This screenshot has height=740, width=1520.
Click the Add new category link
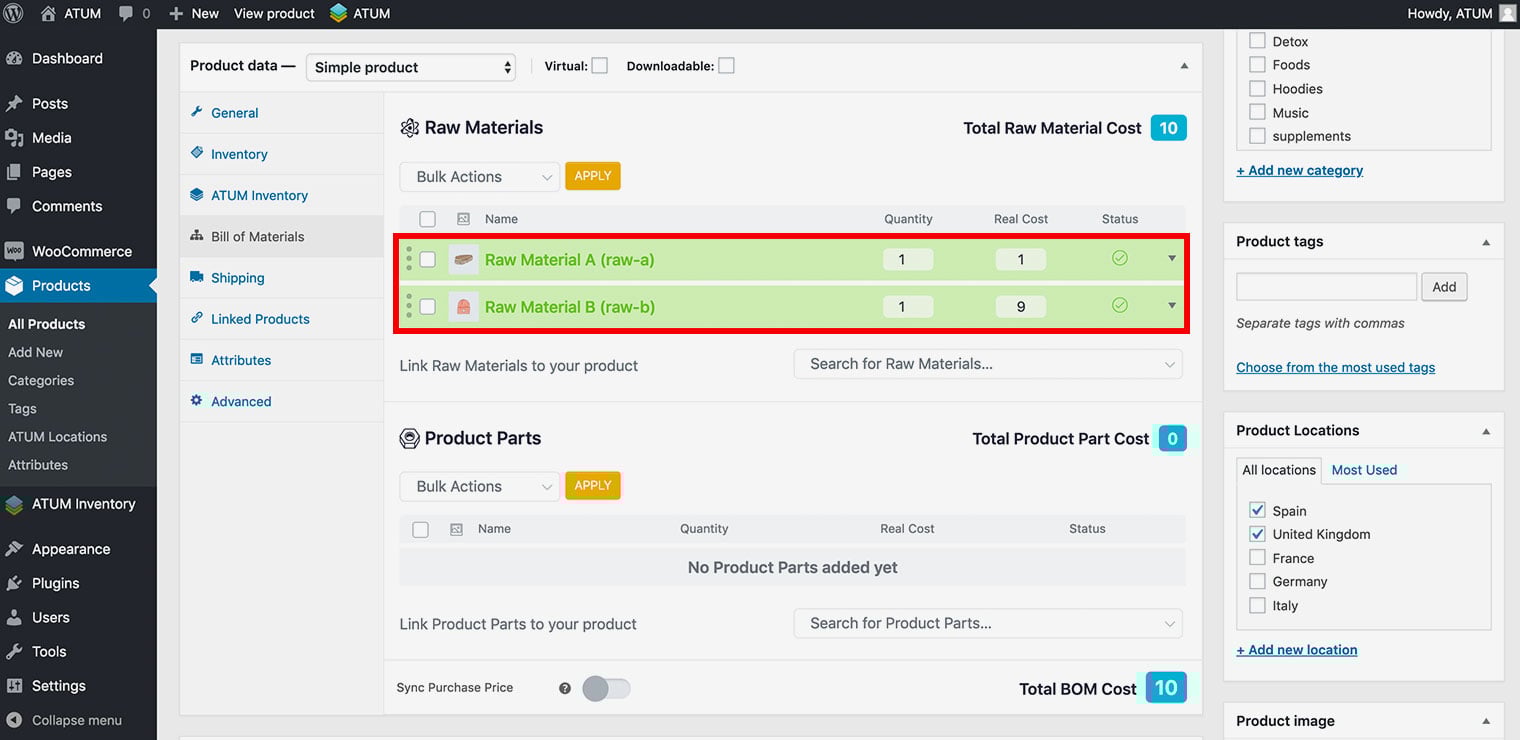click(1299, 170)
